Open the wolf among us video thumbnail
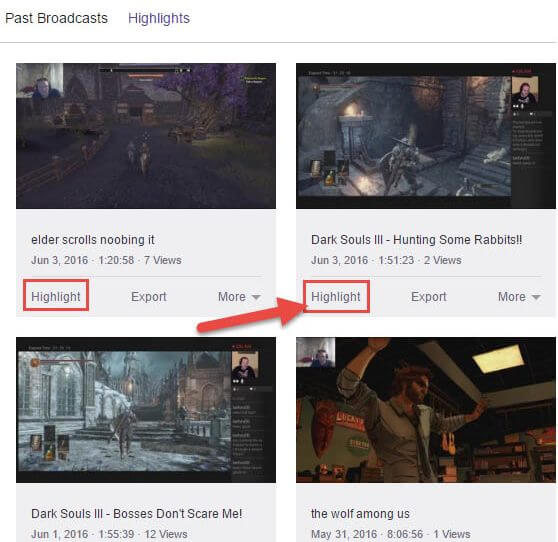This screenshot has height=542, width=558. 426,410
